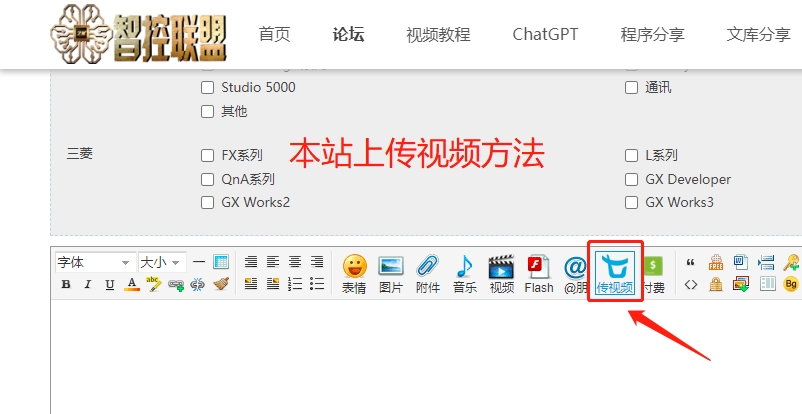Viewport: 802px width, 414px height.
Task: Set the post background with the Bg icon
Action: click(791, 284)
